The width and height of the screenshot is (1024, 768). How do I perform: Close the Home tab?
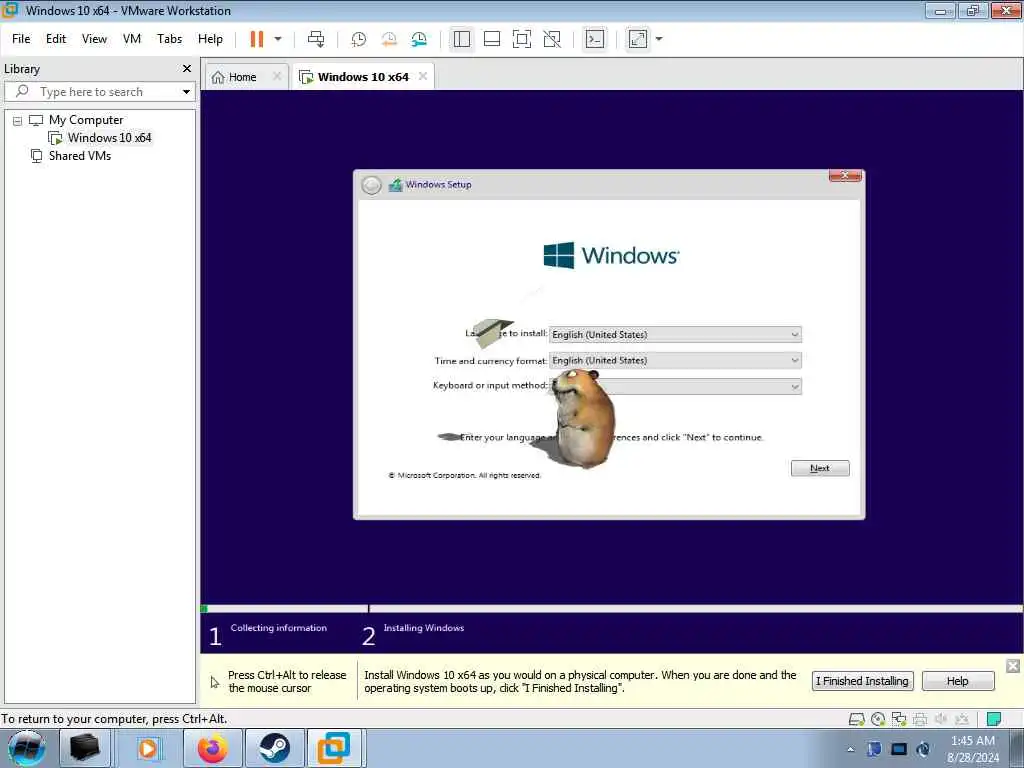point(277,76)
